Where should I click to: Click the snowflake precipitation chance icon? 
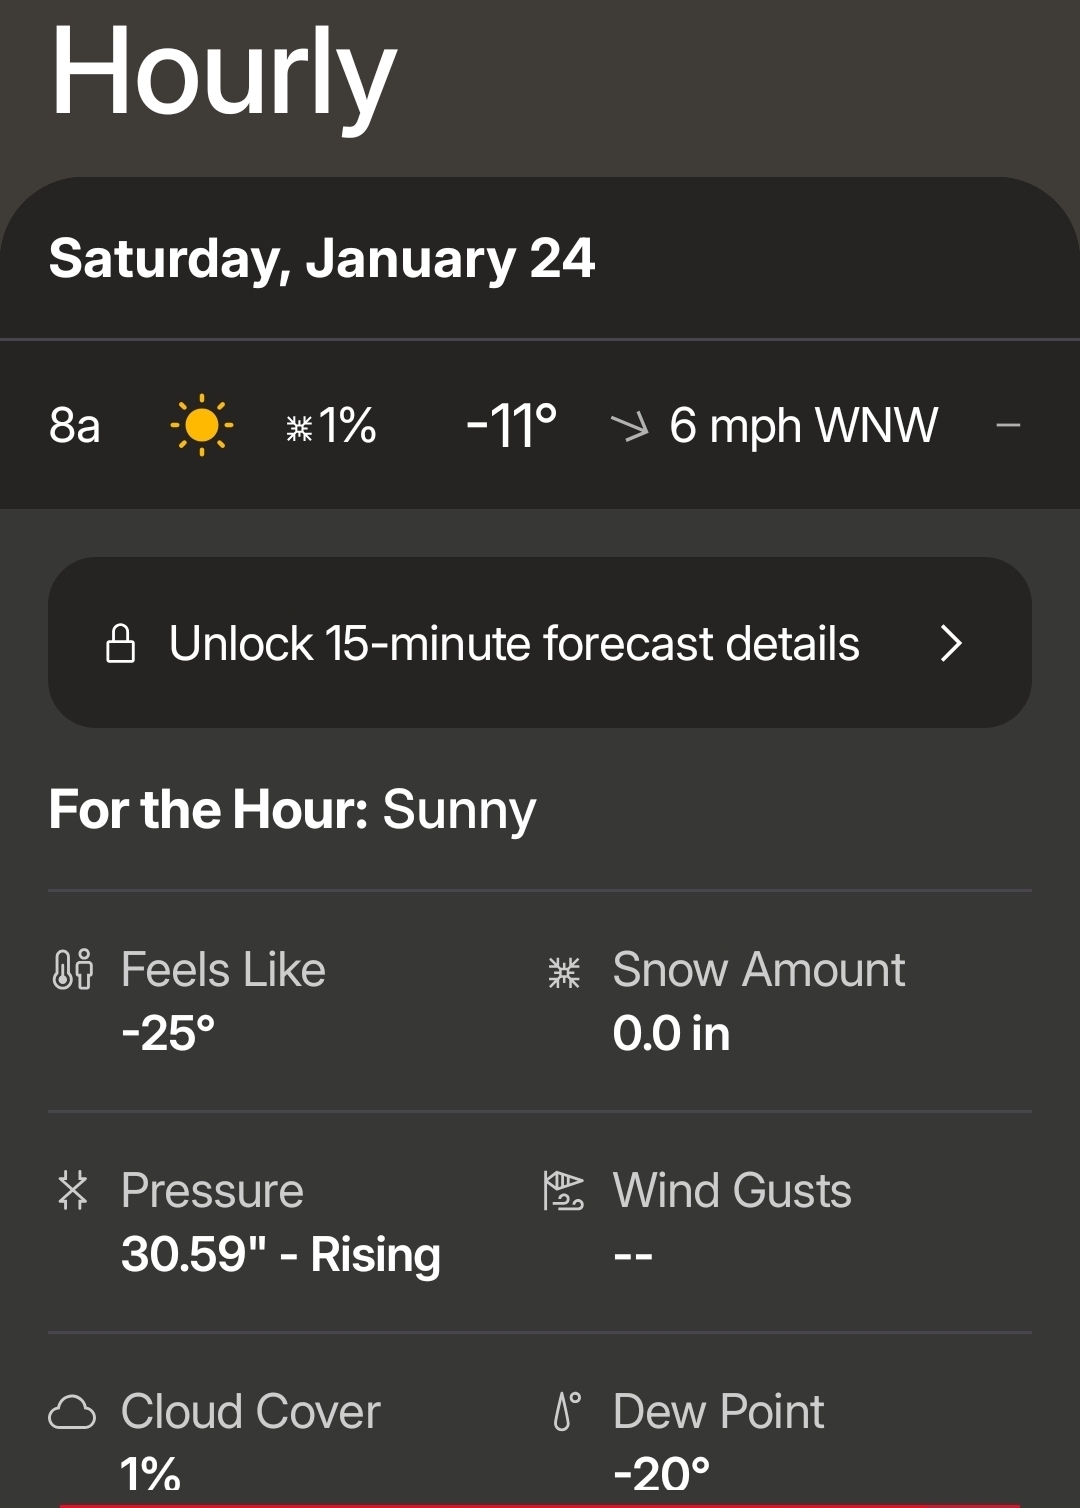click(x=299, y=428)
